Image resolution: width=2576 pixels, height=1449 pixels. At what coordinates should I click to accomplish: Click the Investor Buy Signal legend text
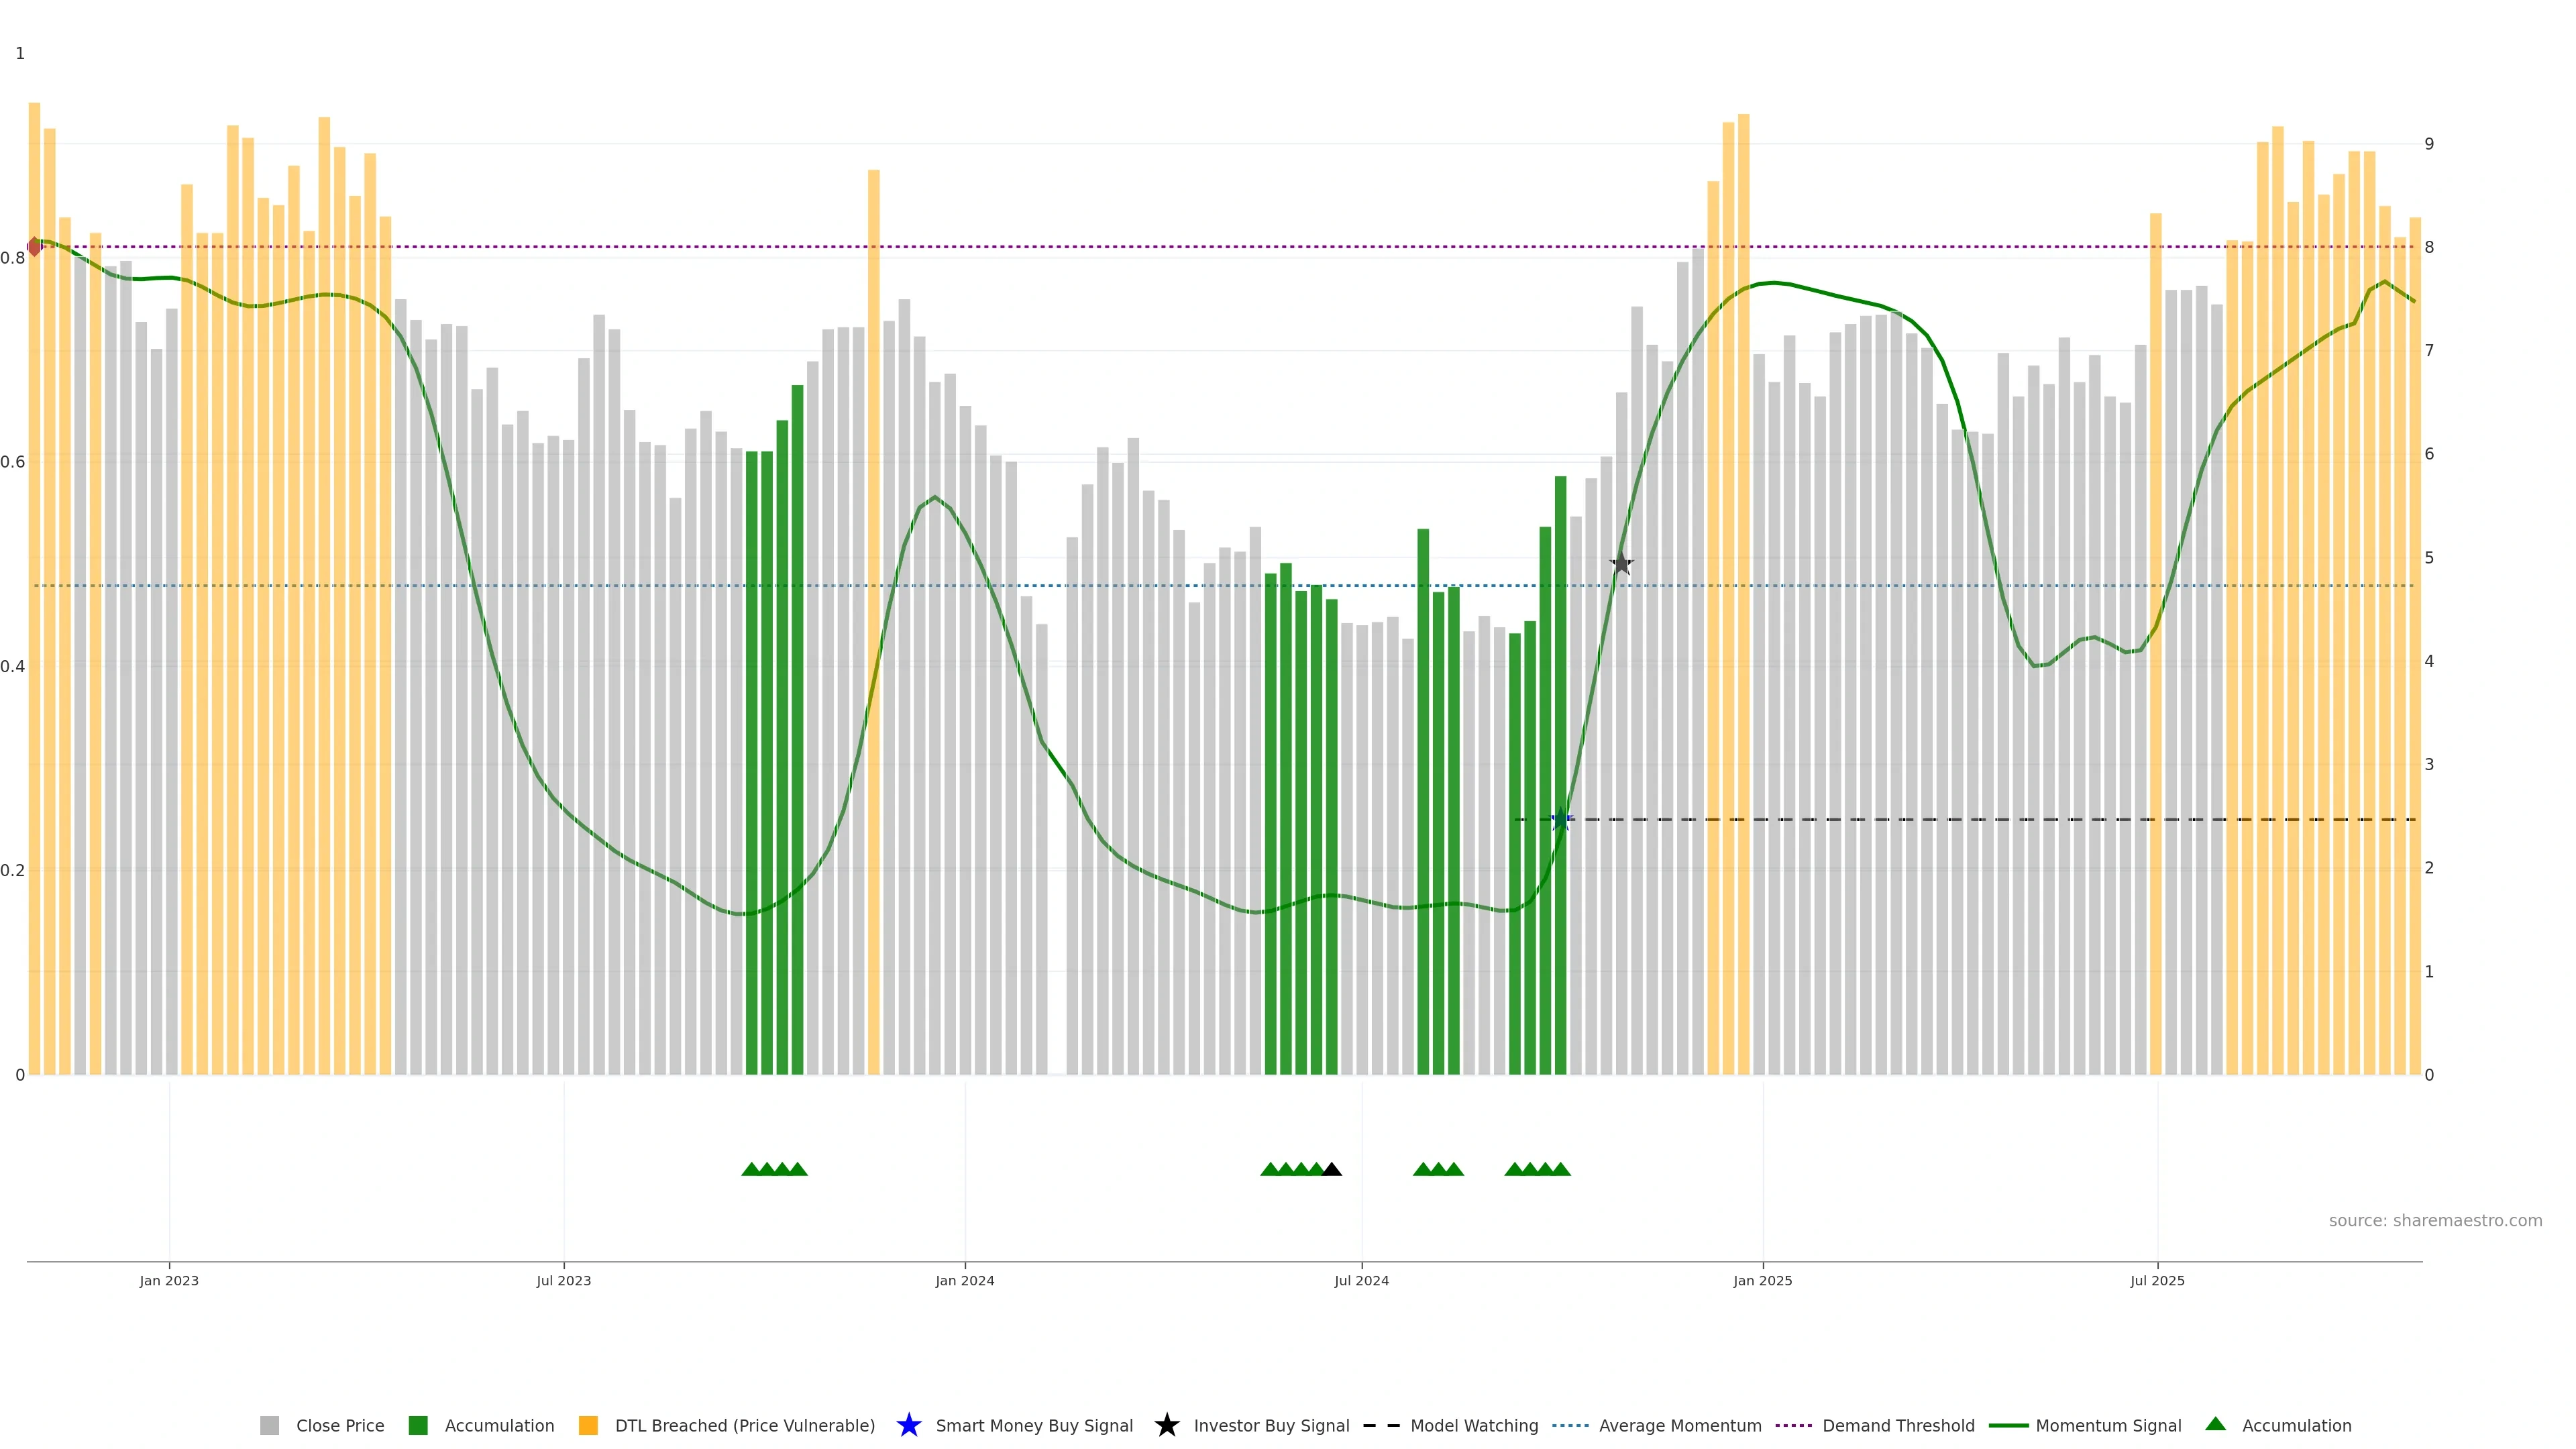[x=1271, y=1425]
